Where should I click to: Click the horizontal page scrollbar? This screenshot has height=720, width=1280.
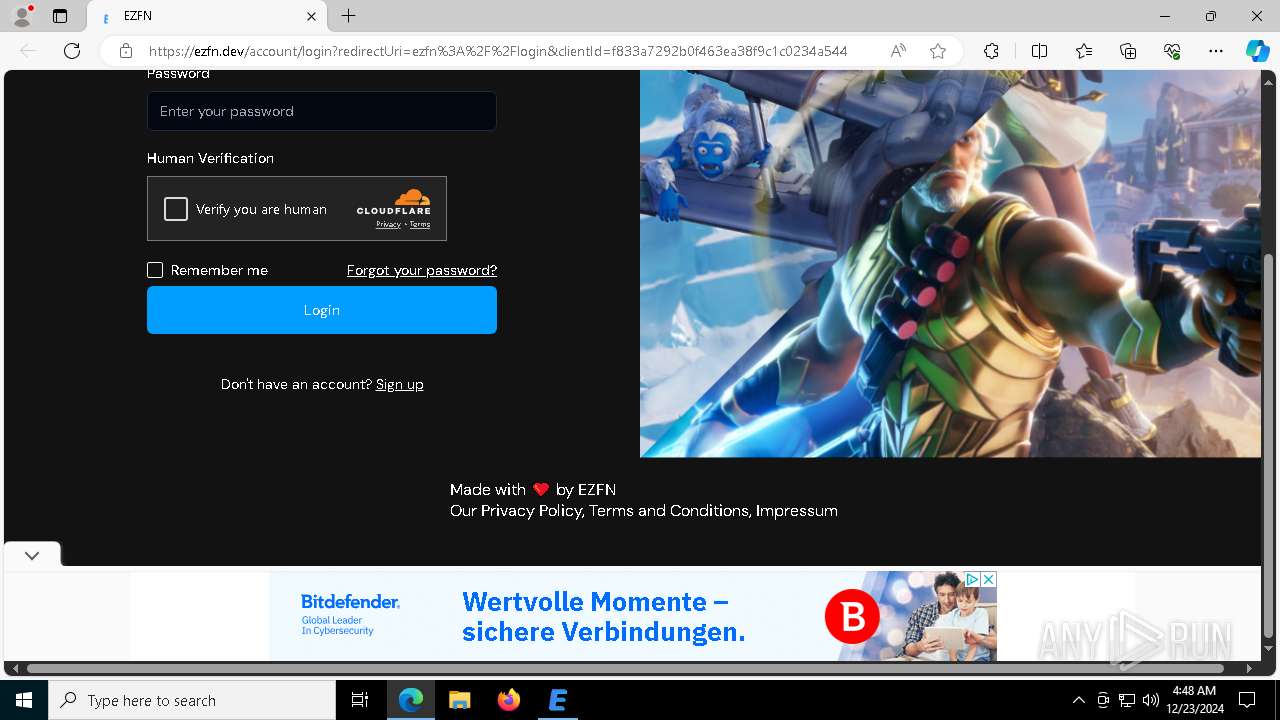626,668
